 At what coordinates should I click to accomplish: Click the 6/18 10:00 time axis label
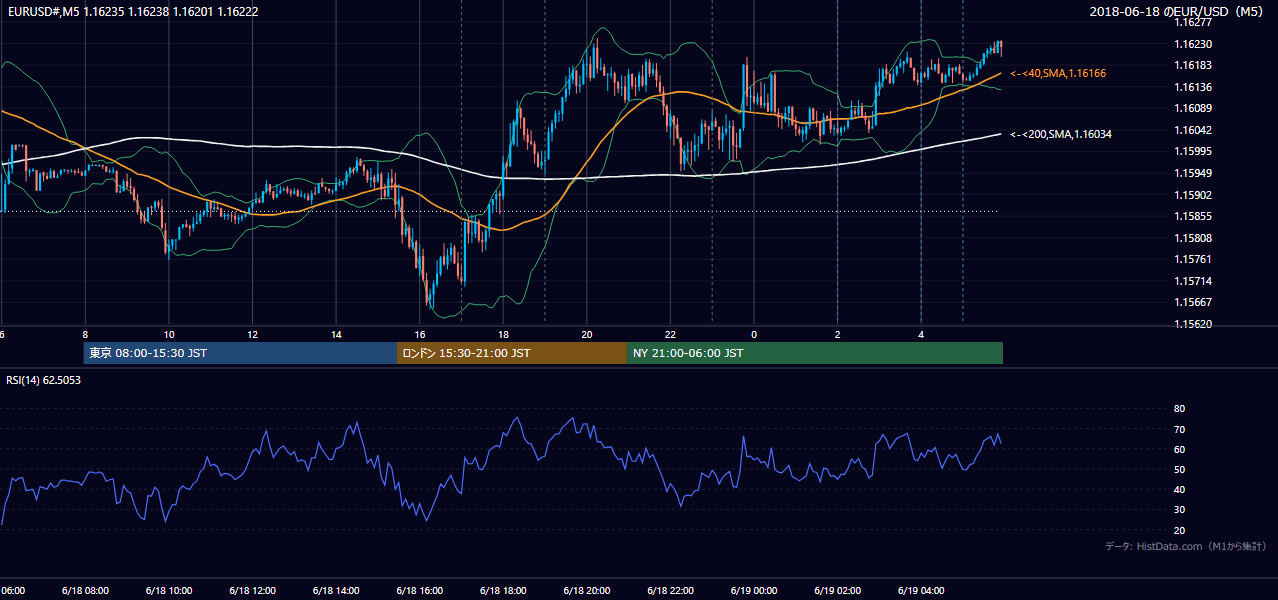coord(169,590)
